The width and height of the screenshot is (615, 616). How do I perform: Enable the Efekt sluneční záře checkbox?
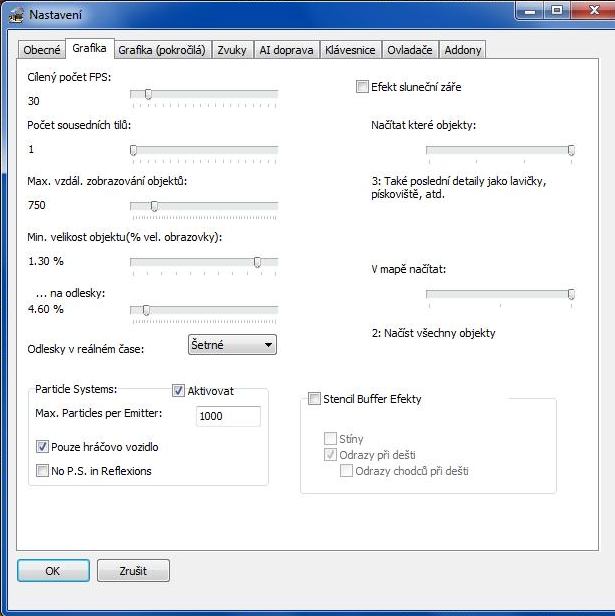(x=362, y=87)
